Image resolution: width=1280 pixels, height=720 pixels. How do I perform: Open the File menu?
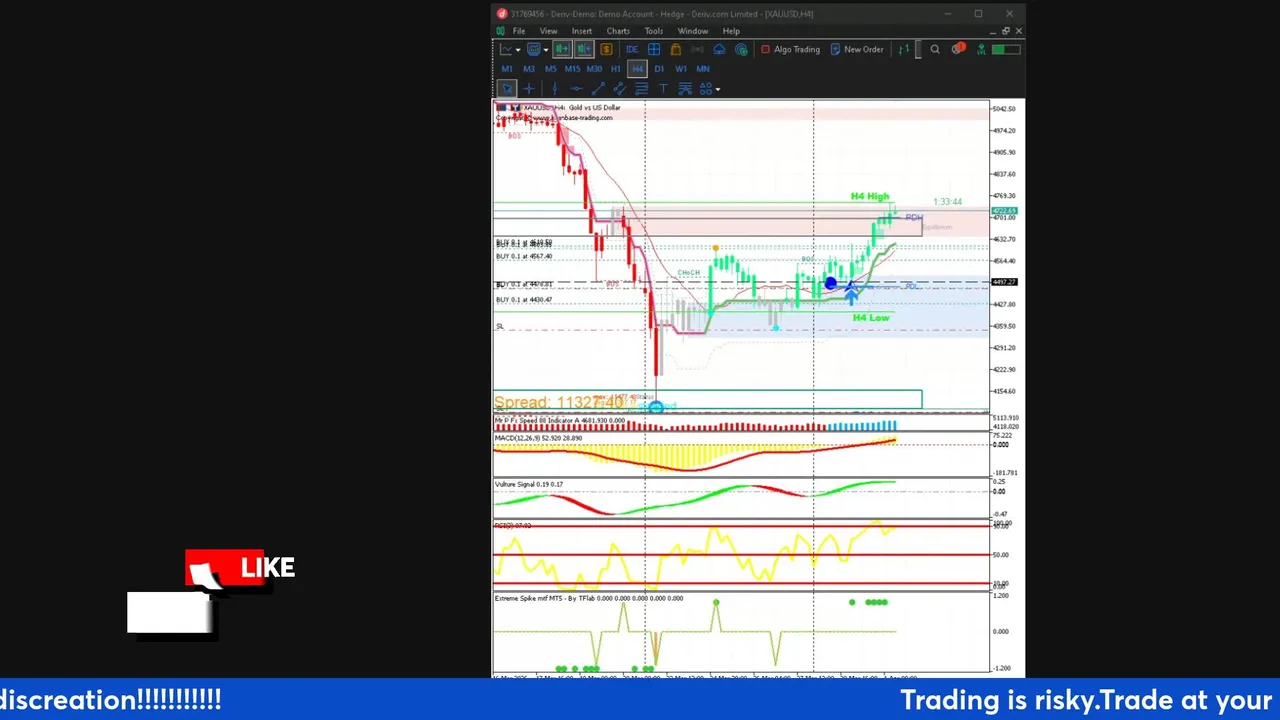pyautogui.click(x=519, y=31)
